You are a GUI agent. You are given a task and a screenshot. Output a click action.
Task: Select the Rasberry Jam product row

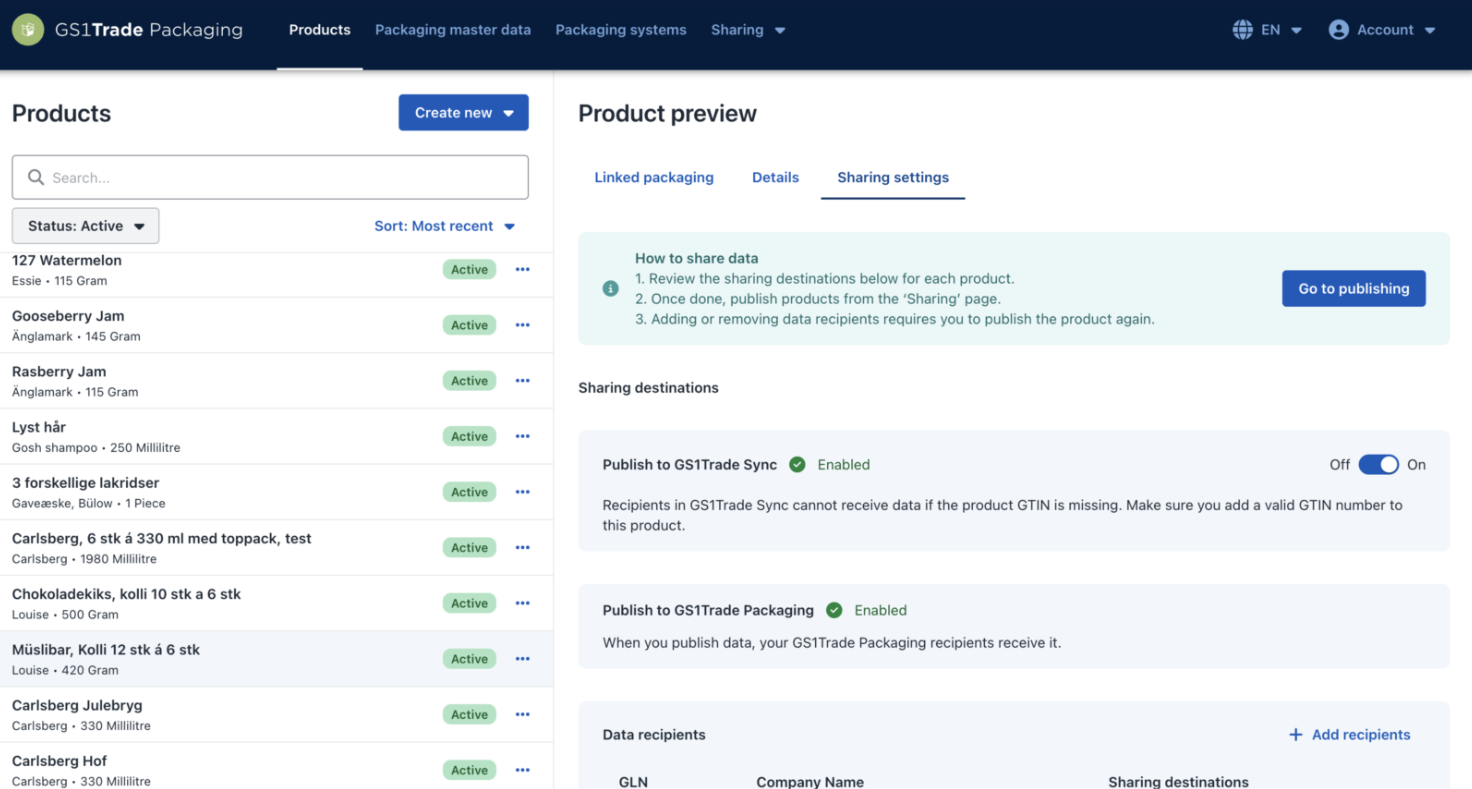[x=276, y=381]
